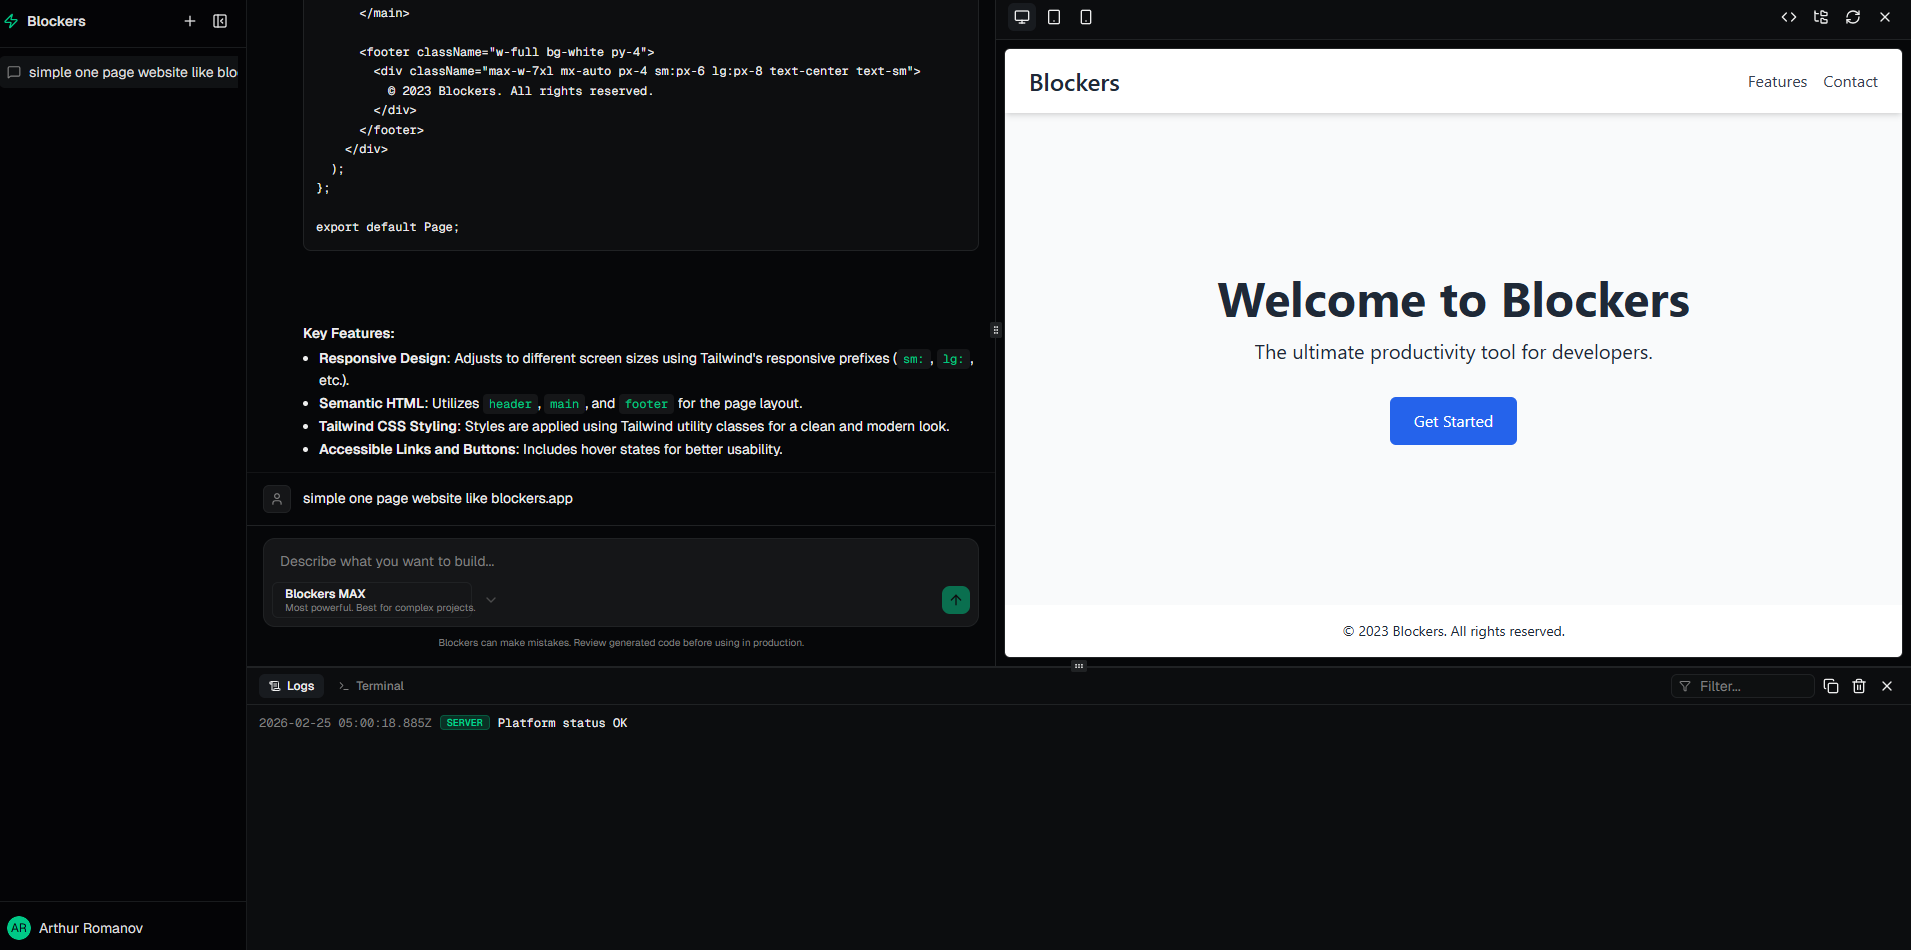Focus the log Filter input field

click(x=1750, y=686)
